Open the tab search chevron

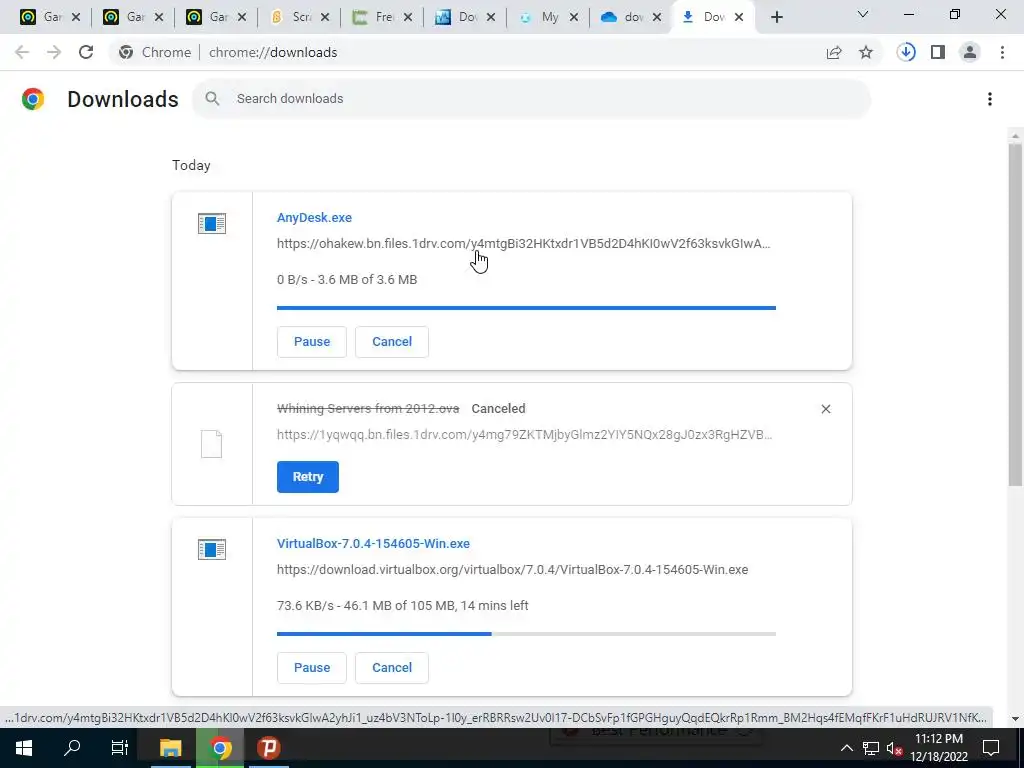pyautogui.click(x=863, y=14)
